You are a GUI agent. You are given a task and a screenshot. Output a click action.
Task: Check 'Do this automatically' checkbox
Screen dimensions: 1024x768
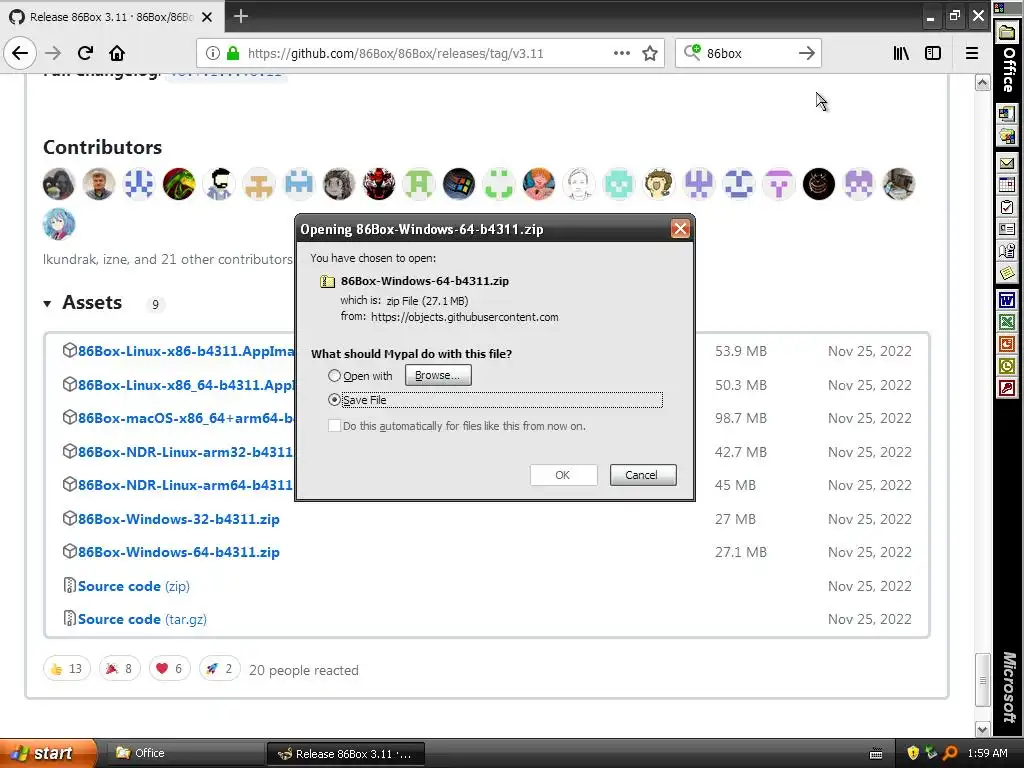(334, 426)
